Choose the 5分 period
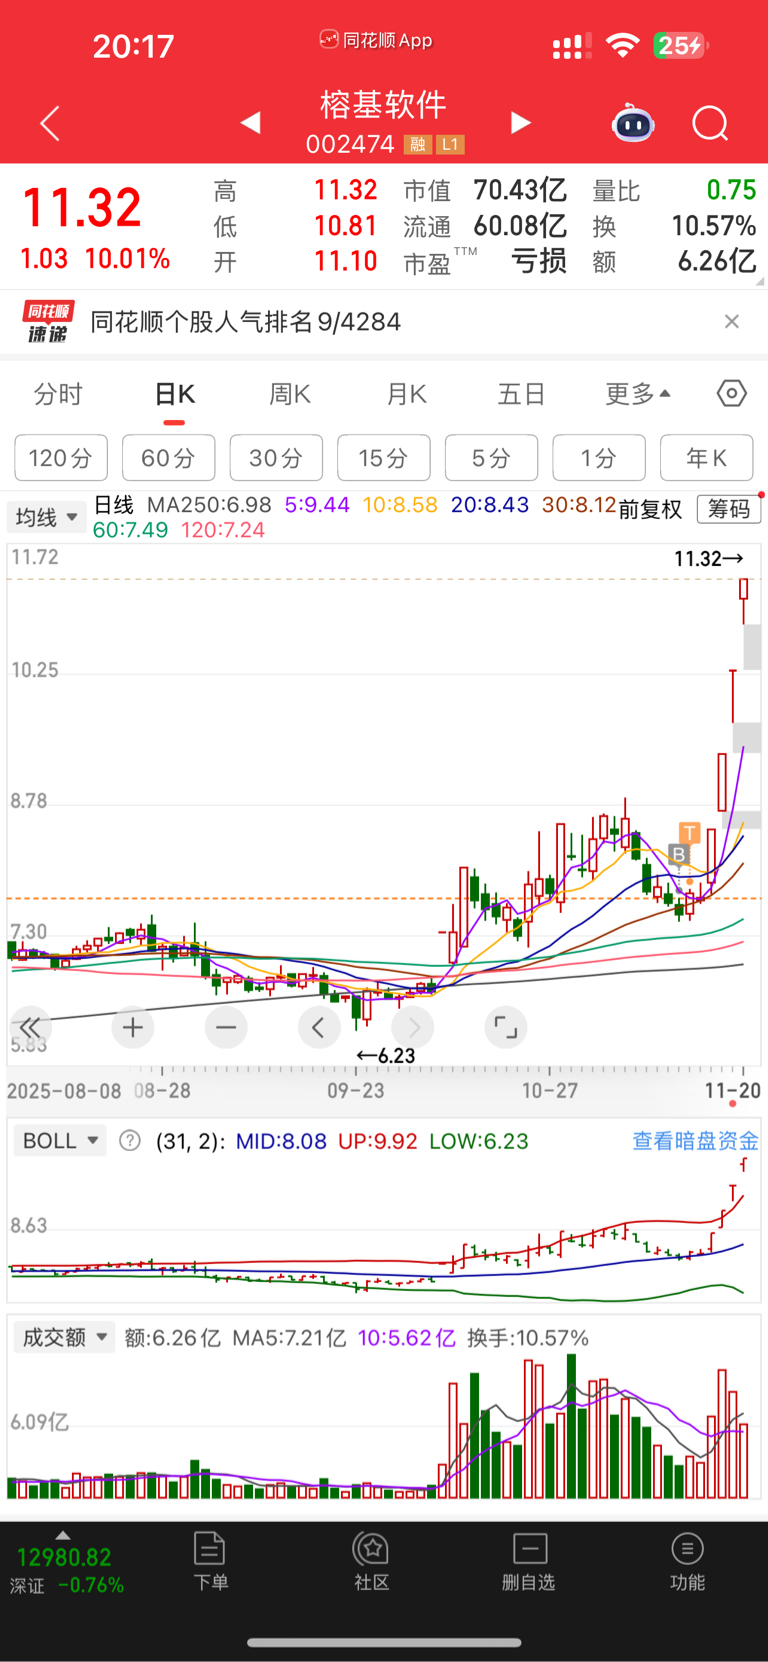 491,458
